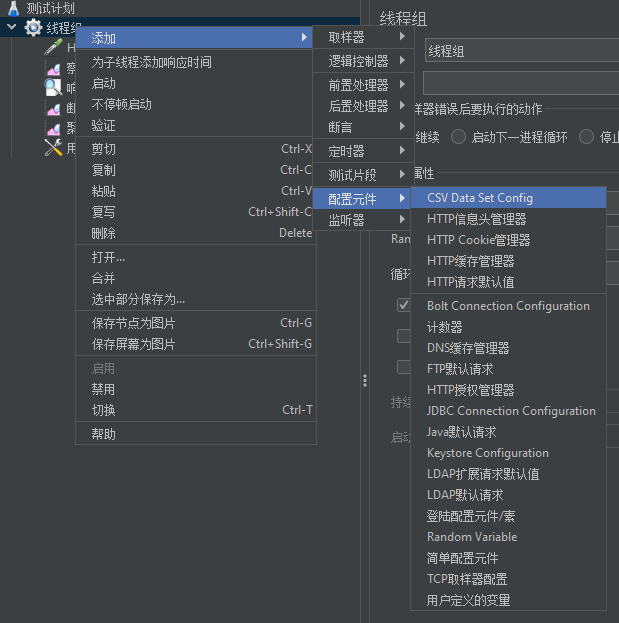The width and height of the screenshot is (619, 623).
Task: Add JDBC Connection Configuration
Action: pos(508,411)
